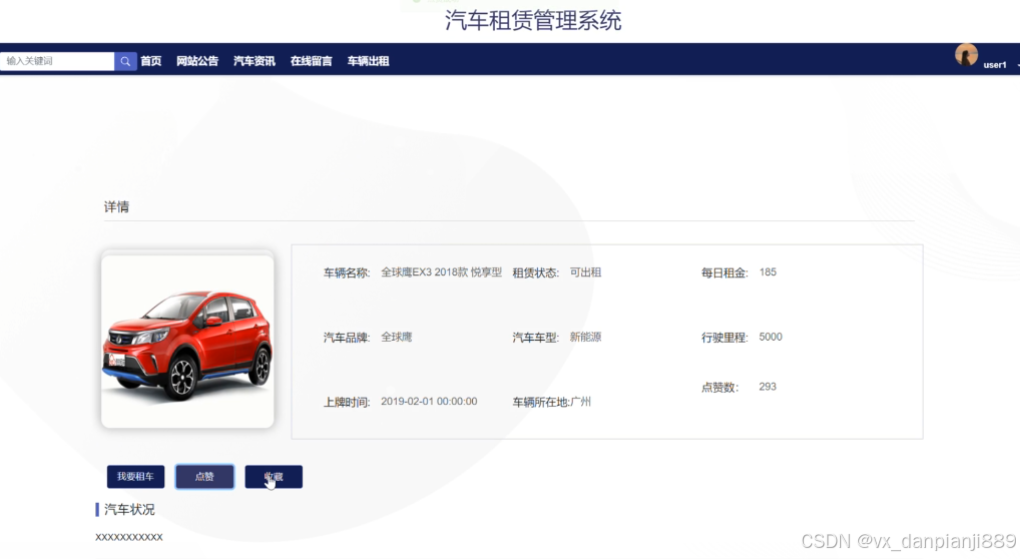Screen dimensions: 1020x559
Task: Open the 在线留言 page
Action: pyautogui.click(x=311, y=61)
